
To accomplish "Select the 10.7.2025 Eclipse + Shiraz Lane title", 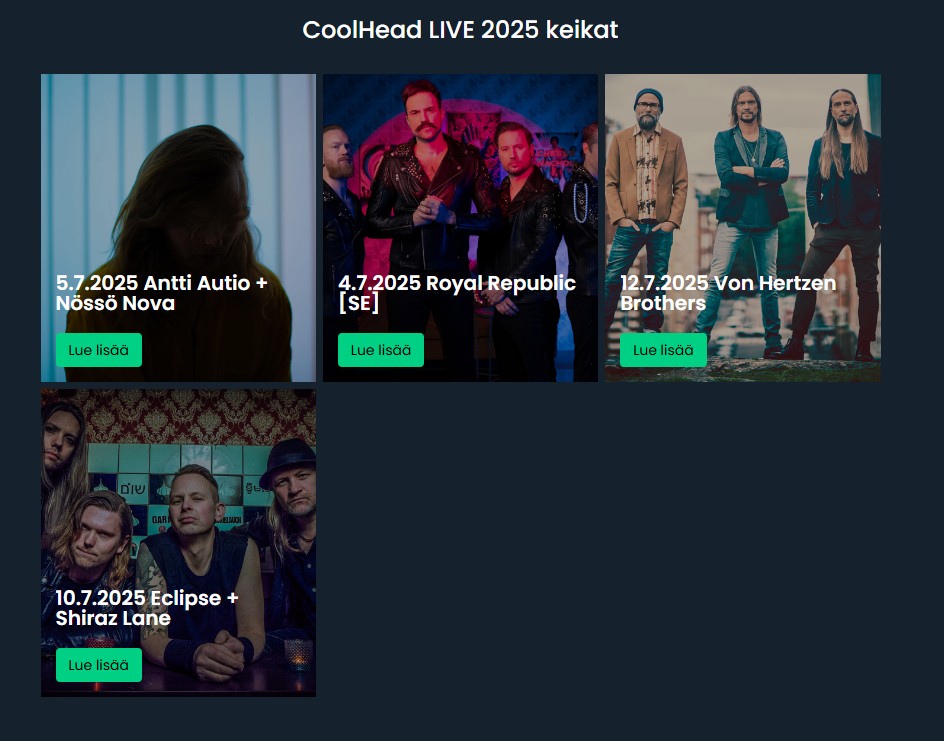I will [x=147, y=607].
